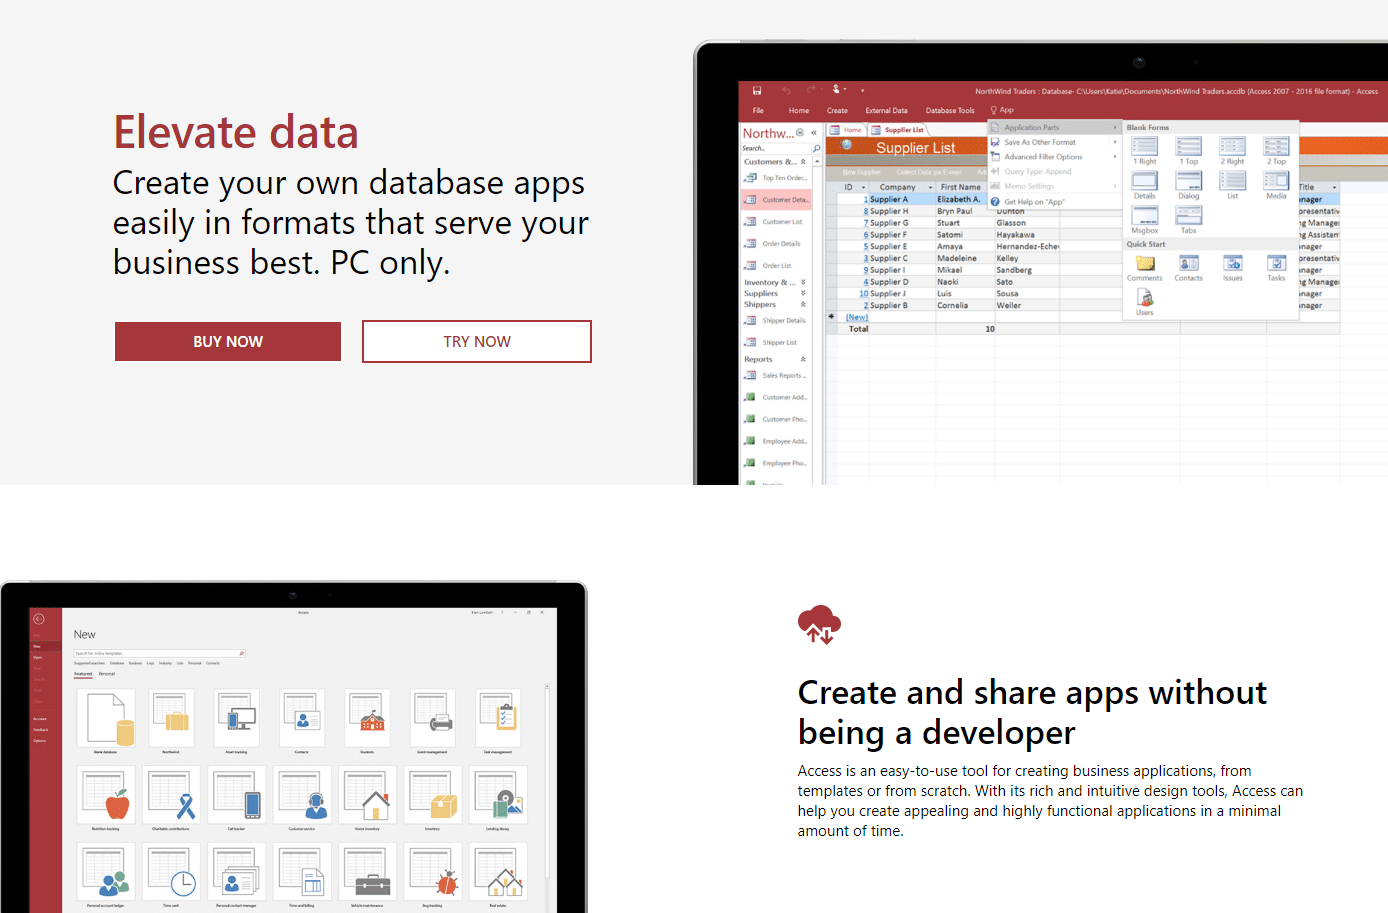Expand the Suppliers group in navigation pane

[804, 294]
